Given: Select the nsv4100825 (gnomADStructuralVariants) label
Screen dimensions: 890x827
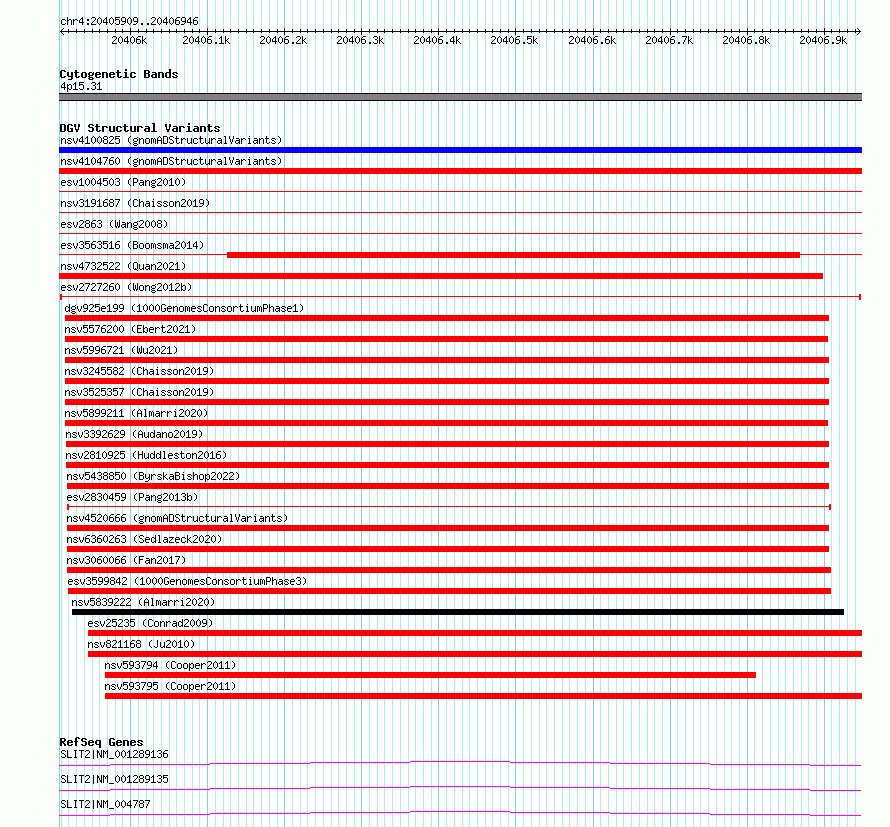Looking at the screenshot, I should 171,140.
